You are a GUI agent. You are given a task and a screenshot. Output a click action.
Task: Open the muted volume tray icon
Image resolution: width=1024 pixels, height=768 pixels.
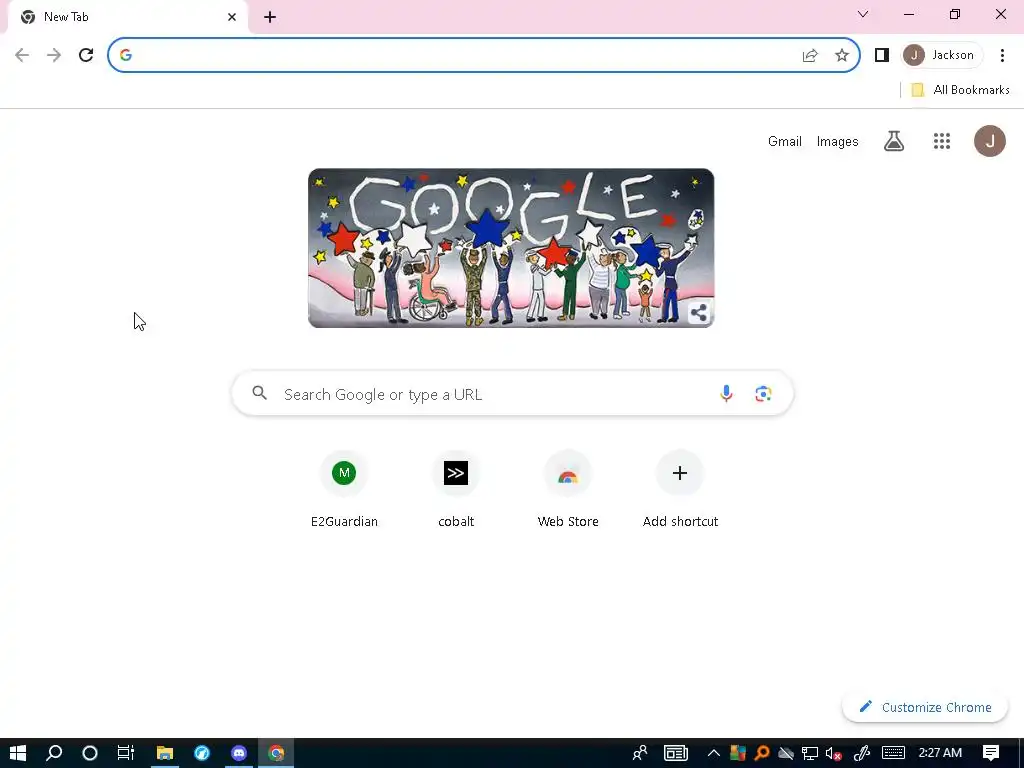833,753
